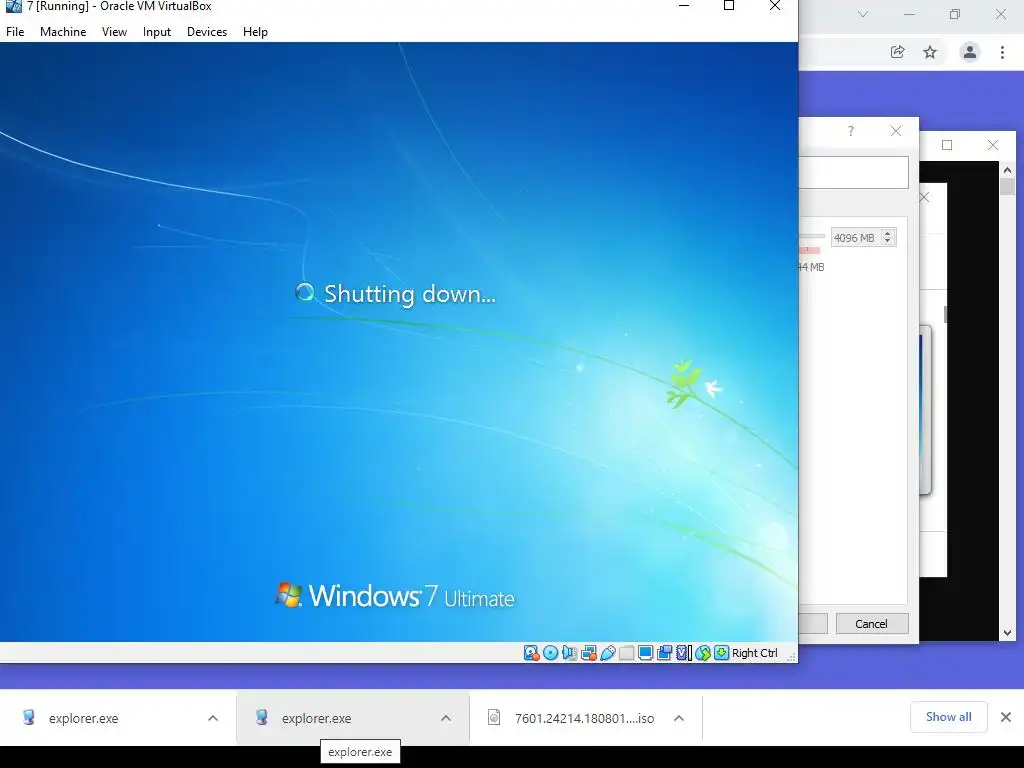Click the Shutting down text in VM
Image resolution: width=1024 pixels, height=768 pixels.
(410, 295)
